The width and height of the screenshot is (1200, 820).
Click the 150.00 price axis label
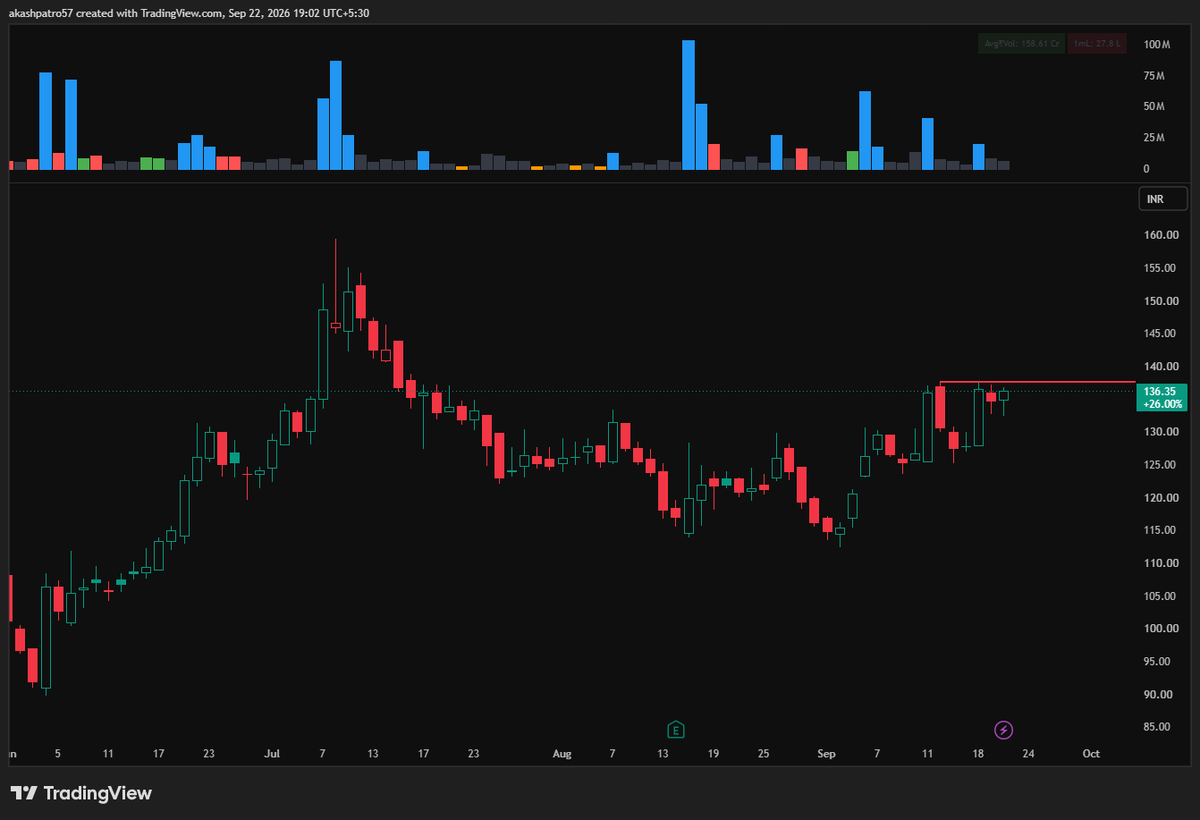click(1160, 301)
